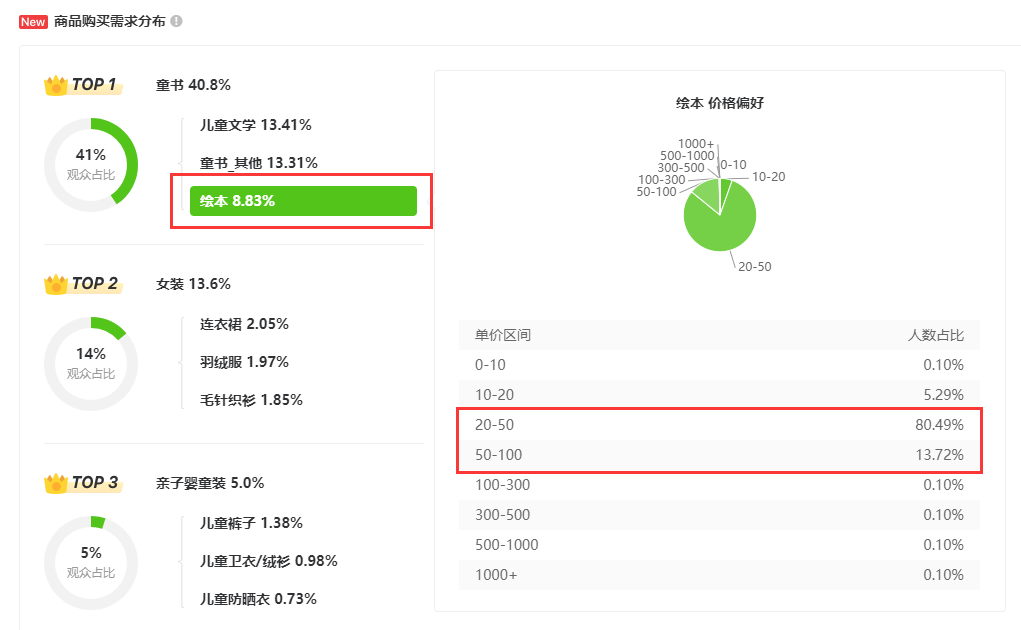Click the 5% 观众占比 donut chart

91,562
